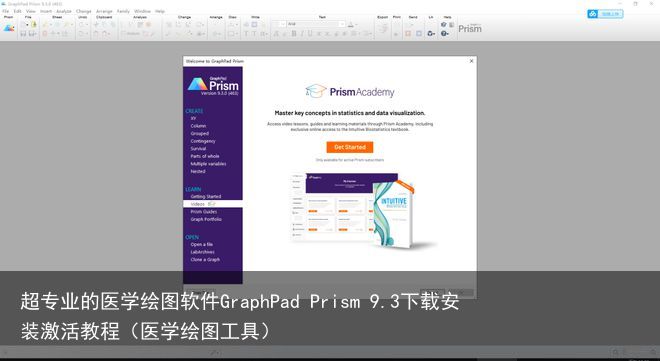Viewport: 660px width, 361px height.
Task: Click the LabArchives toolbar icon
Action: pyautogui.click(x=431, y=33)
